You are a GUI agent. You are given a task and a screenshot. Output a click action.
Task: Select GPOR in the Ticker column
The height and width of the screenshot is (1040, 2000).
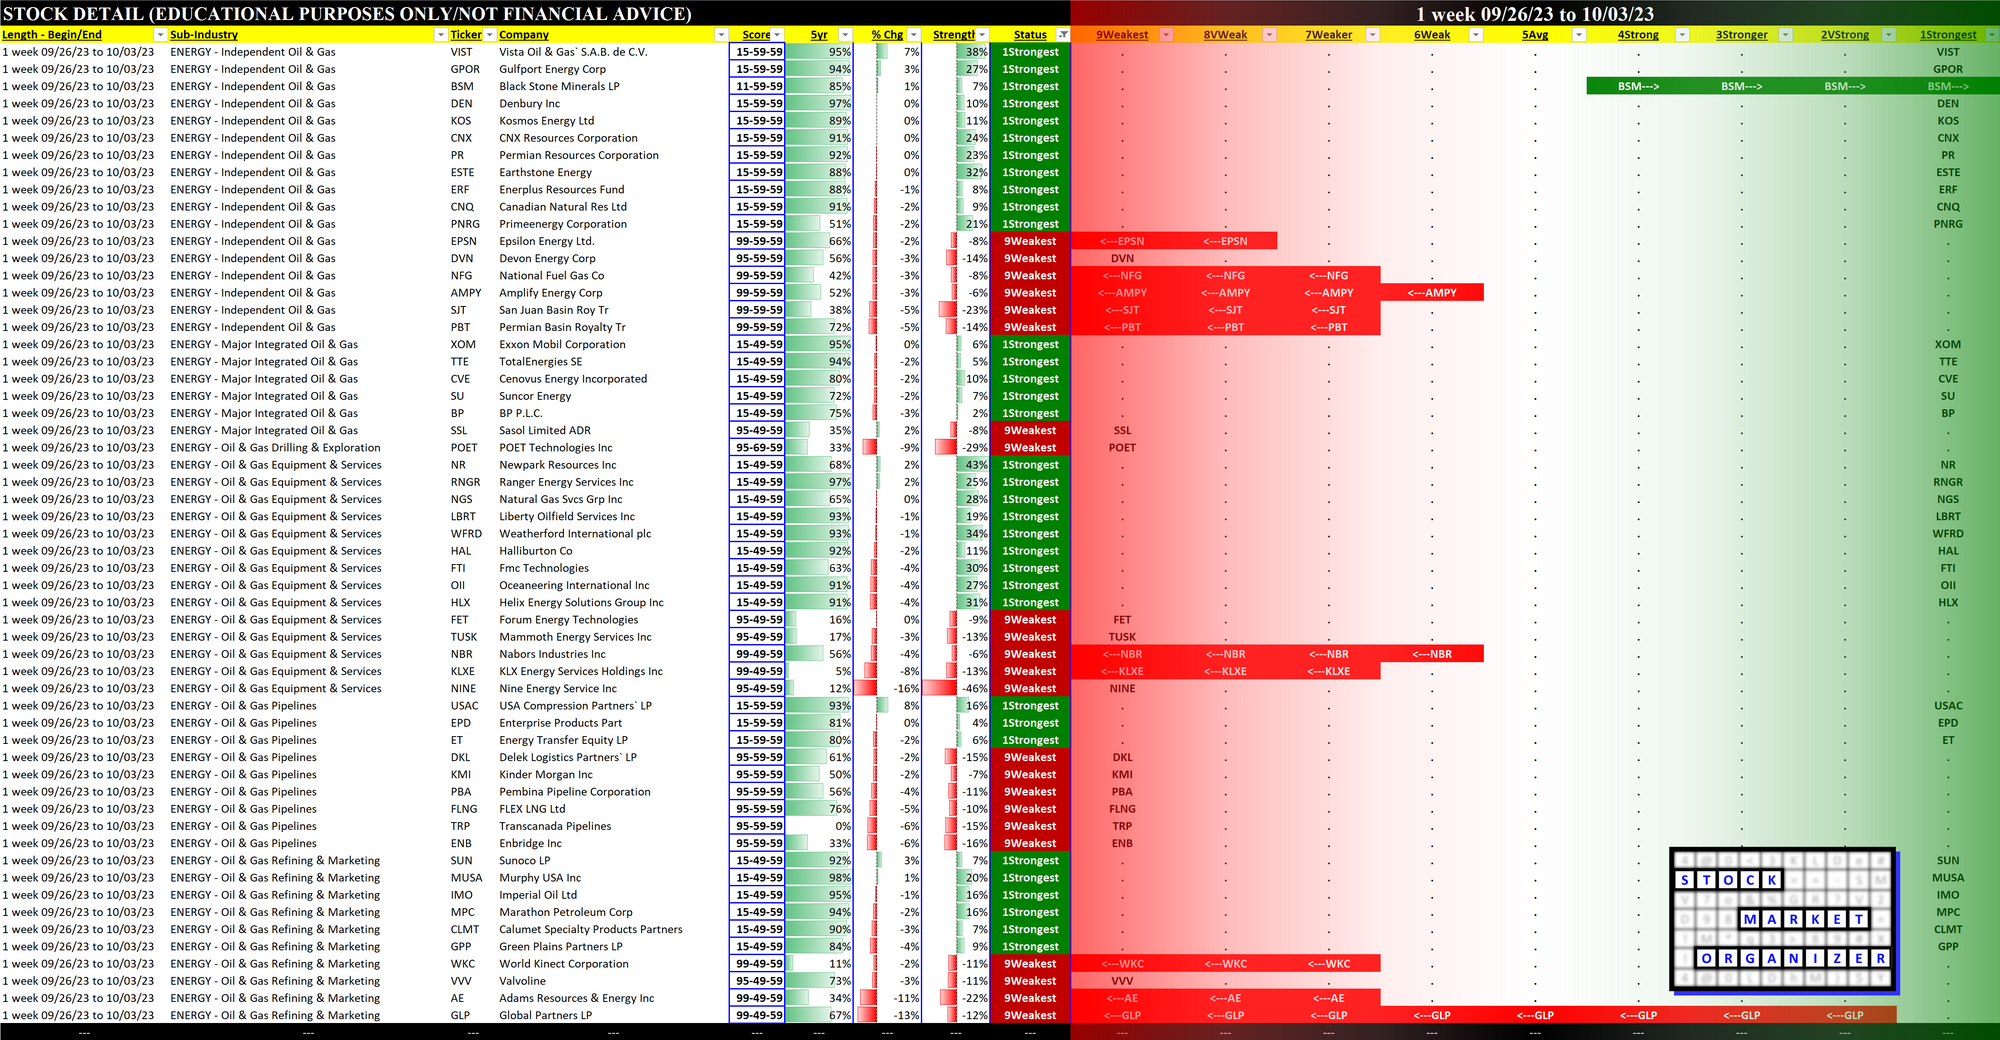[465, 69]
